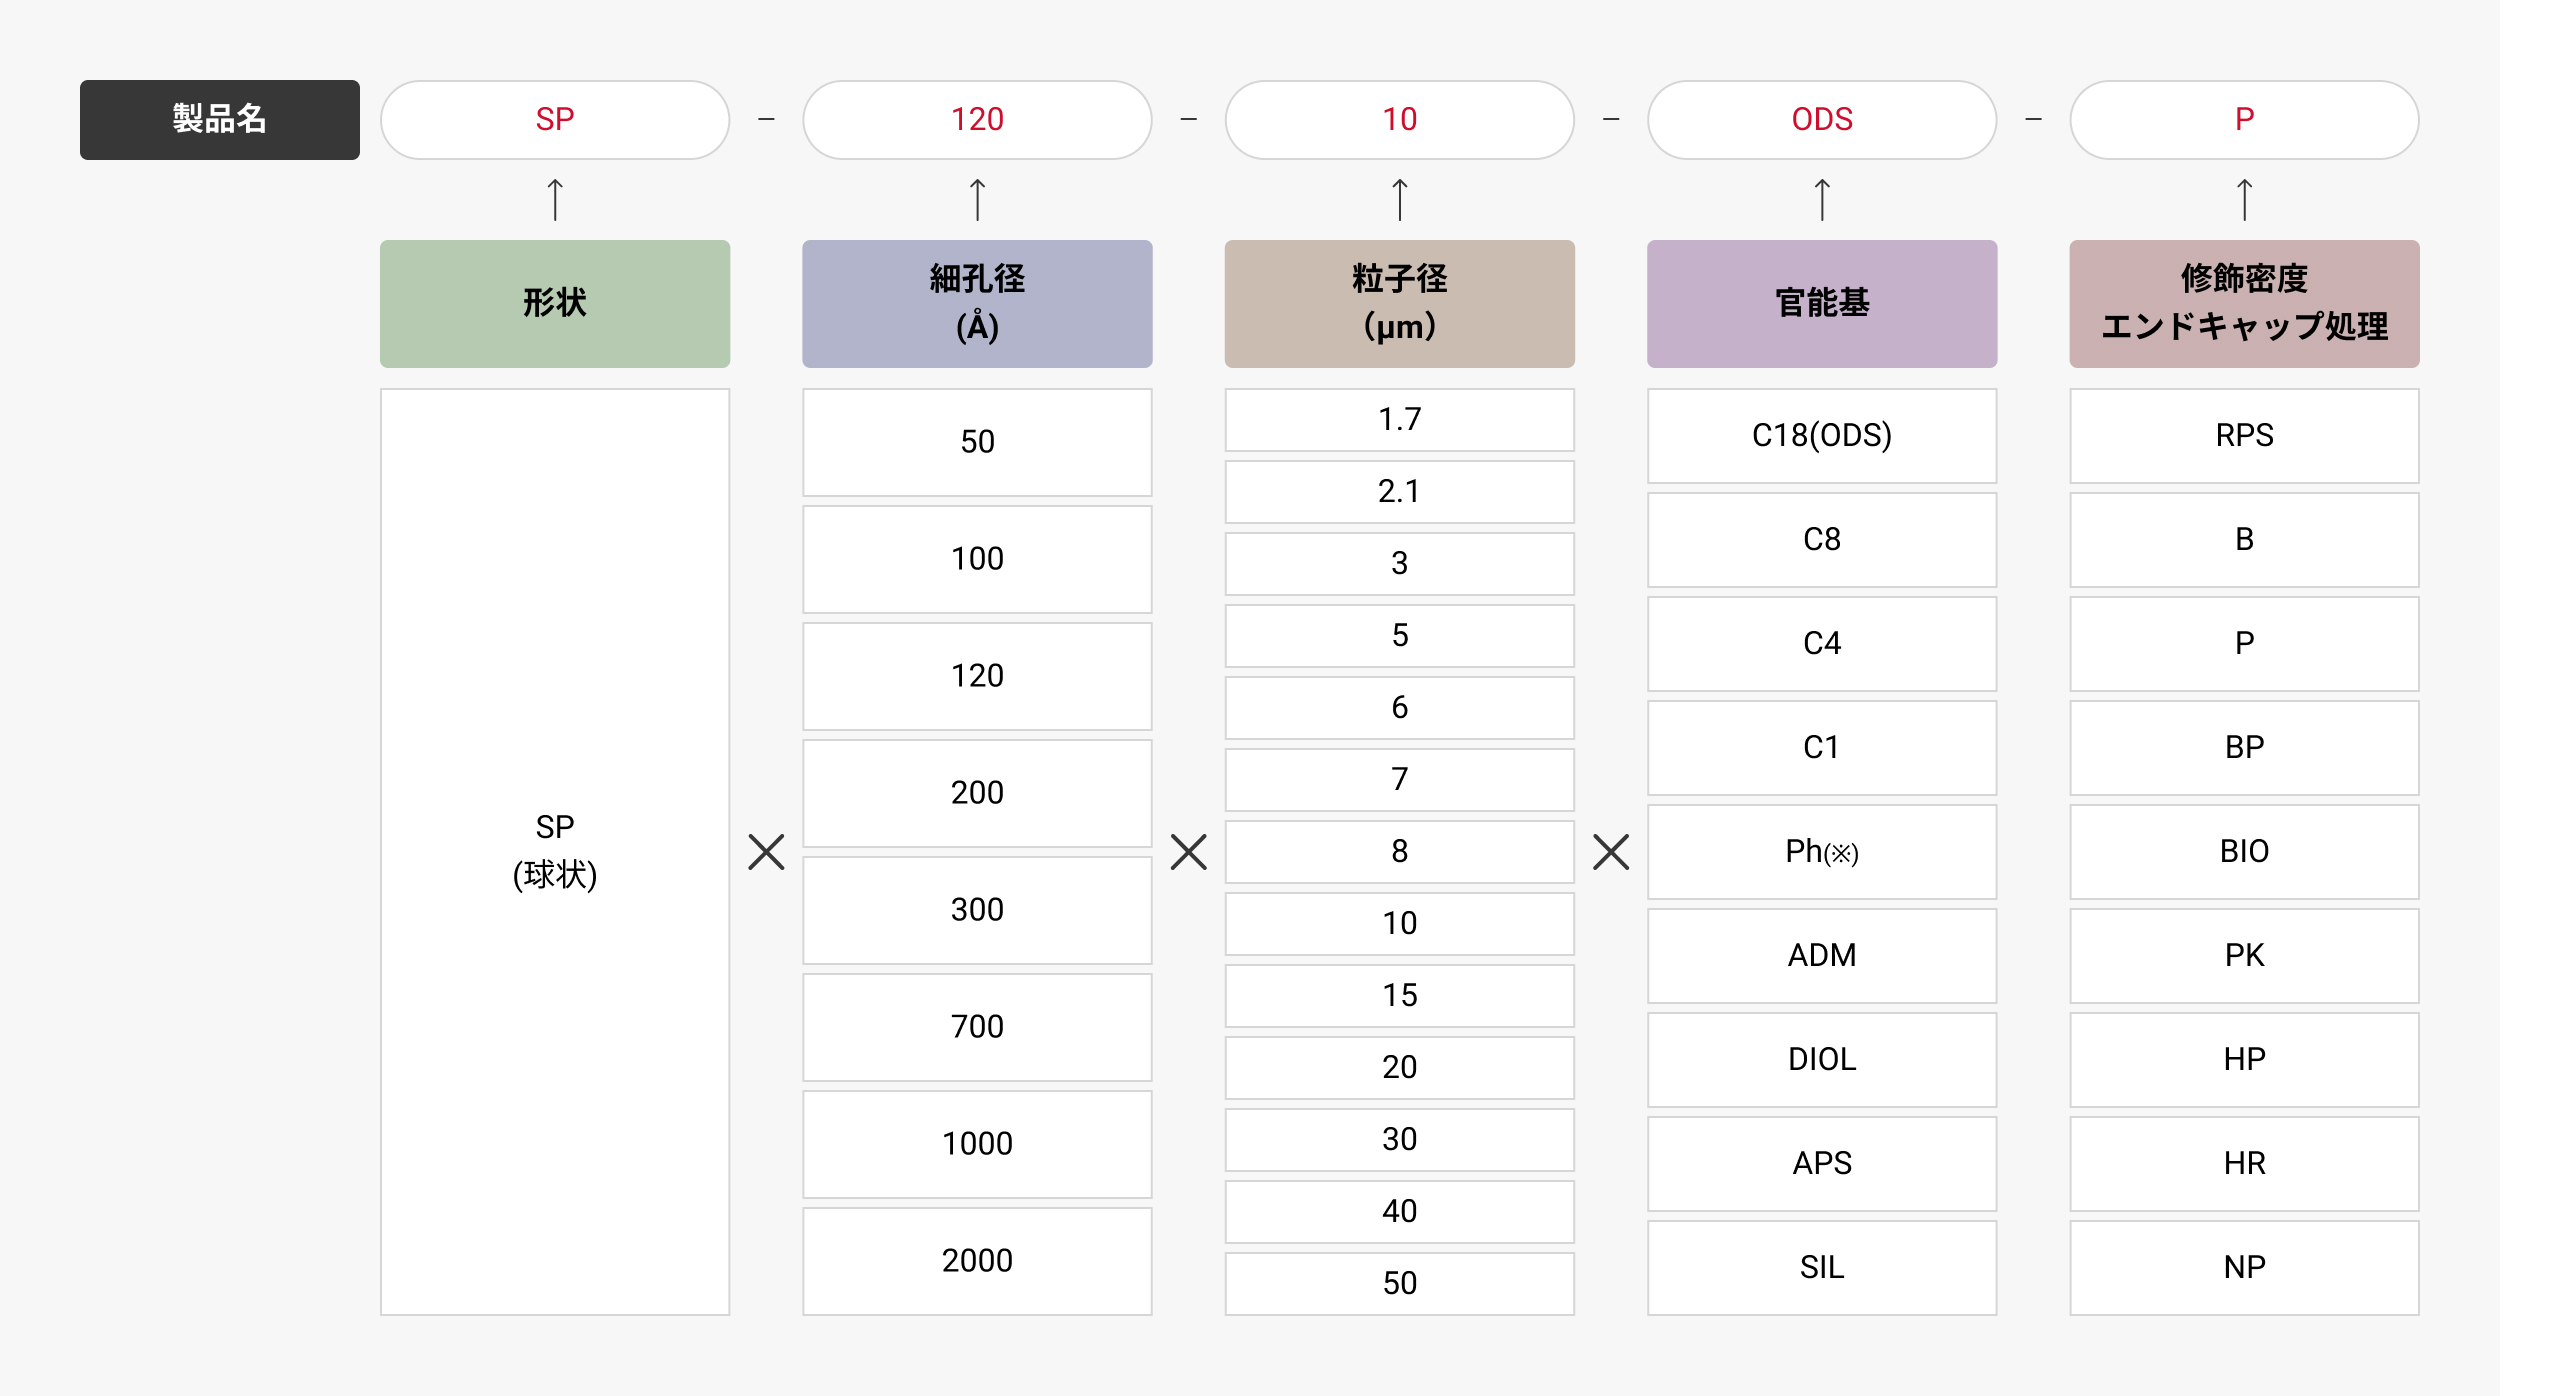
Task: Choose pore size 2000 cell
Action: point(977,1261)
